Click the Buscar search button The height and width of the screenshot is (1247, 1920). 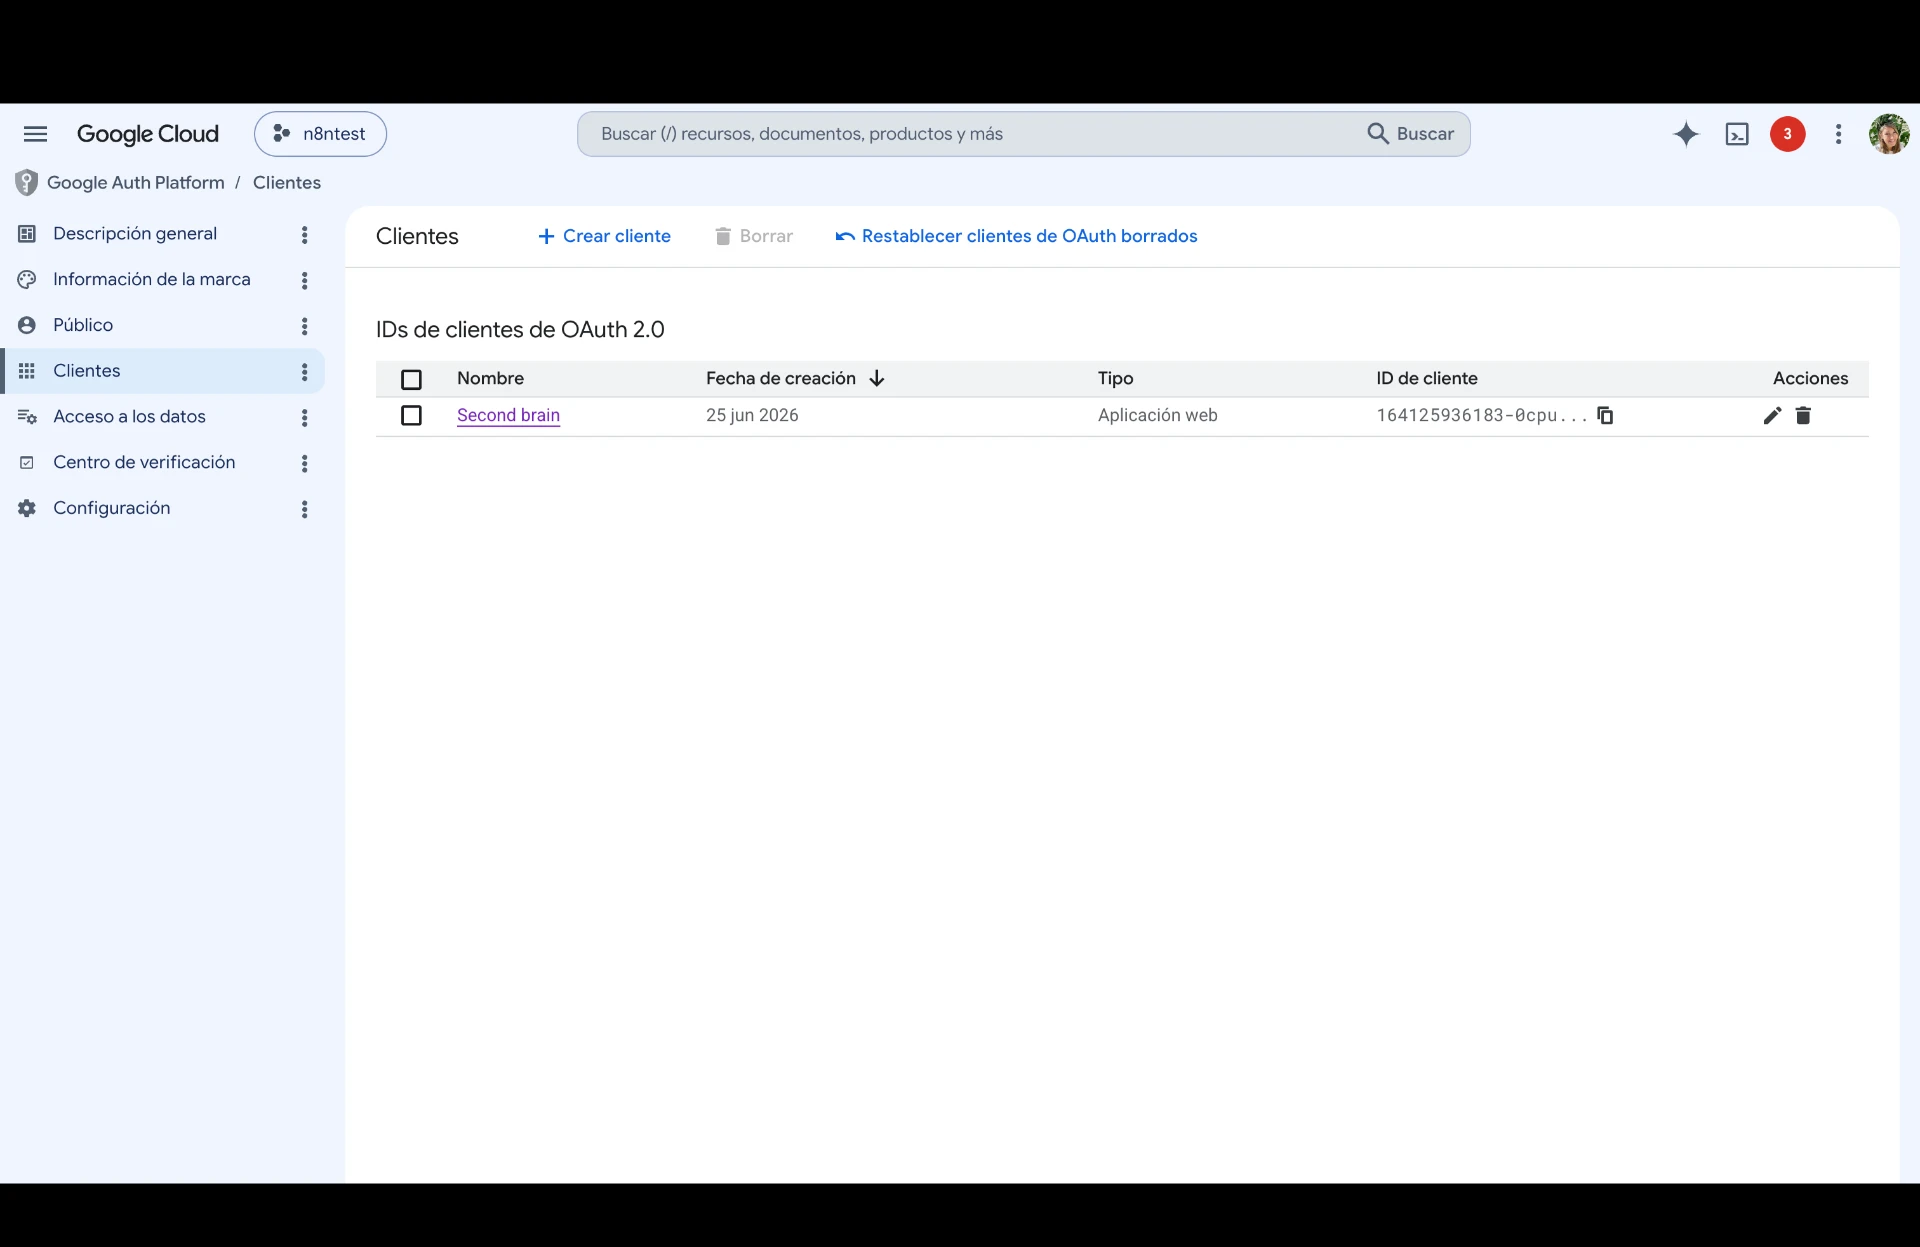point(1411,134)
